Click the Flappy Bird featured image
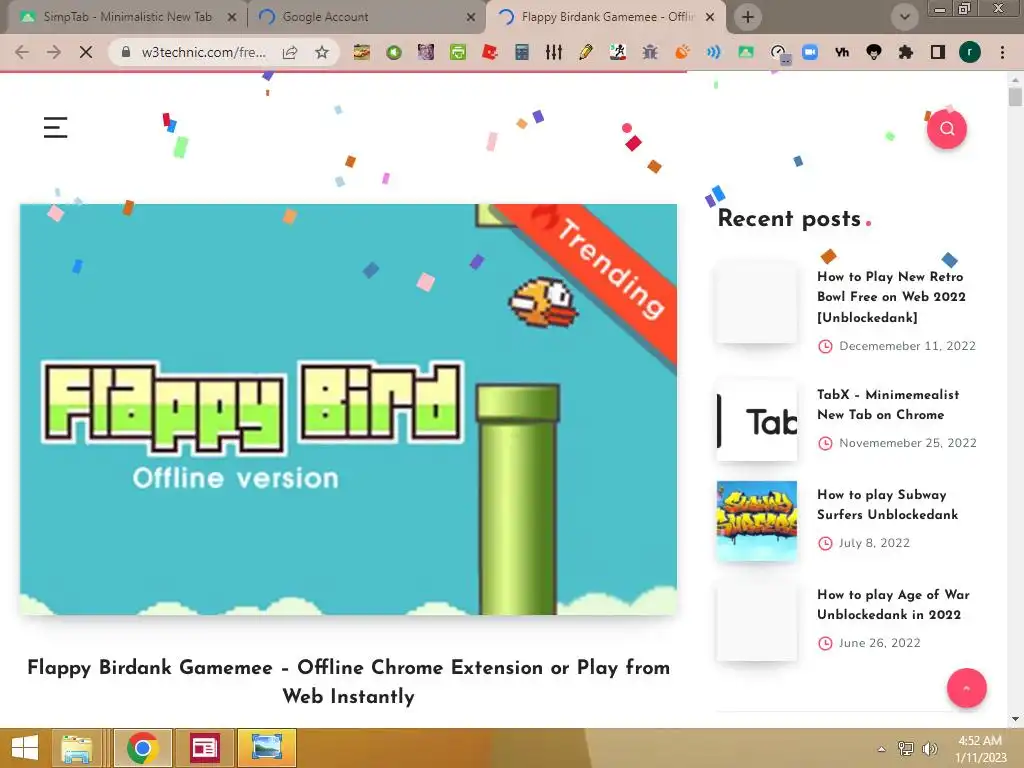The image size is (1024, 768). (348, 409)
